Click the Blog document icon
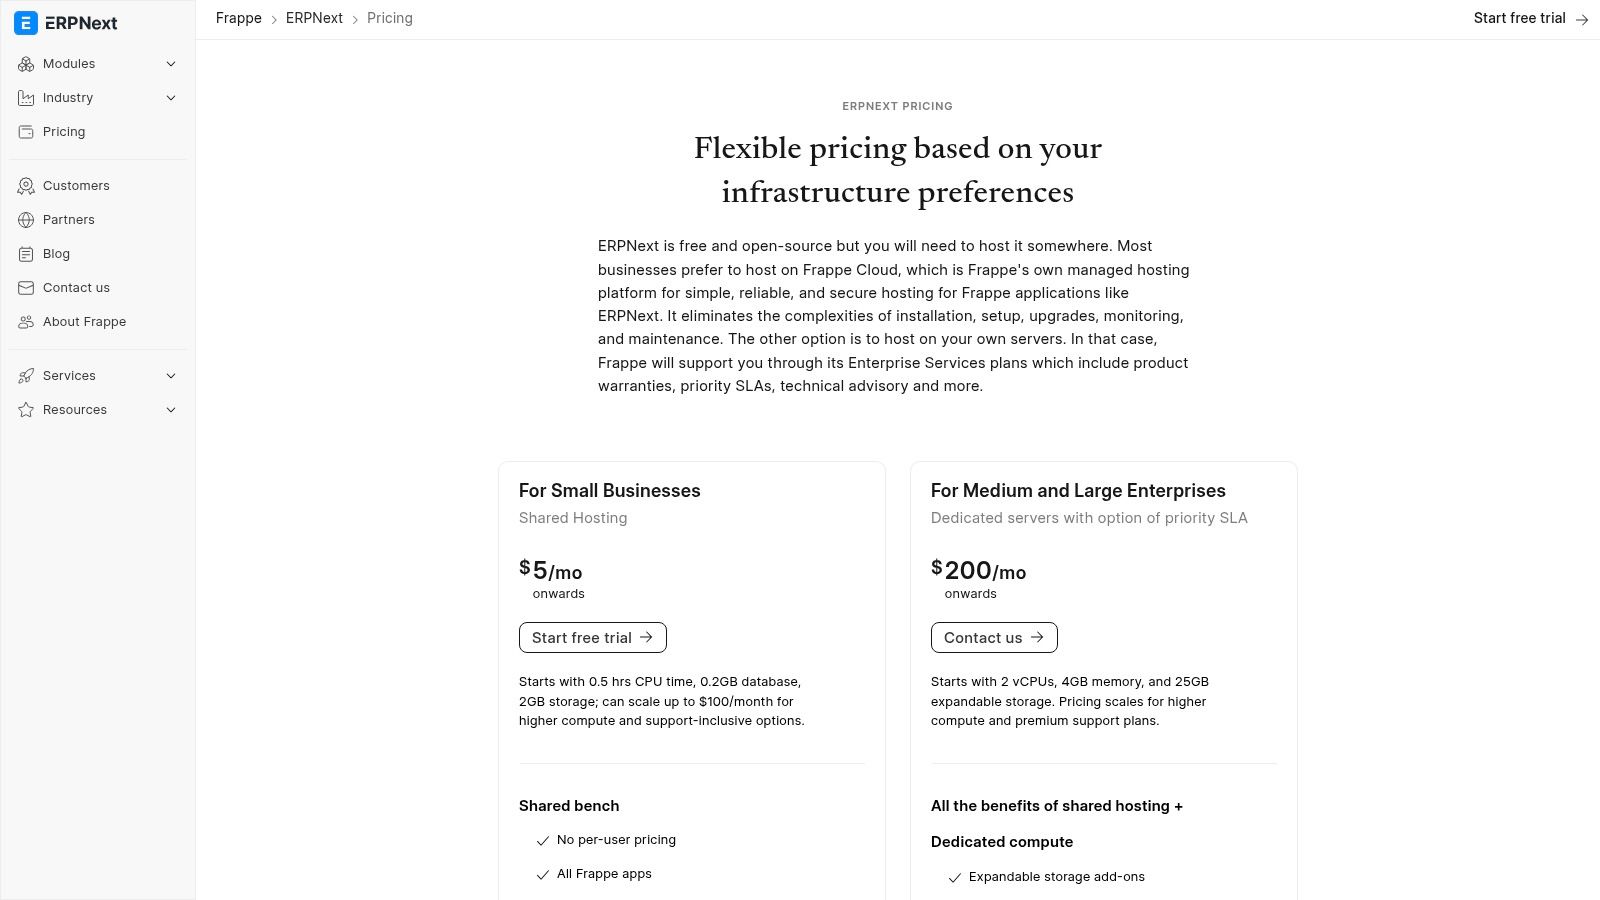Viewport: 1600px width, 900px height. point(26,254)
